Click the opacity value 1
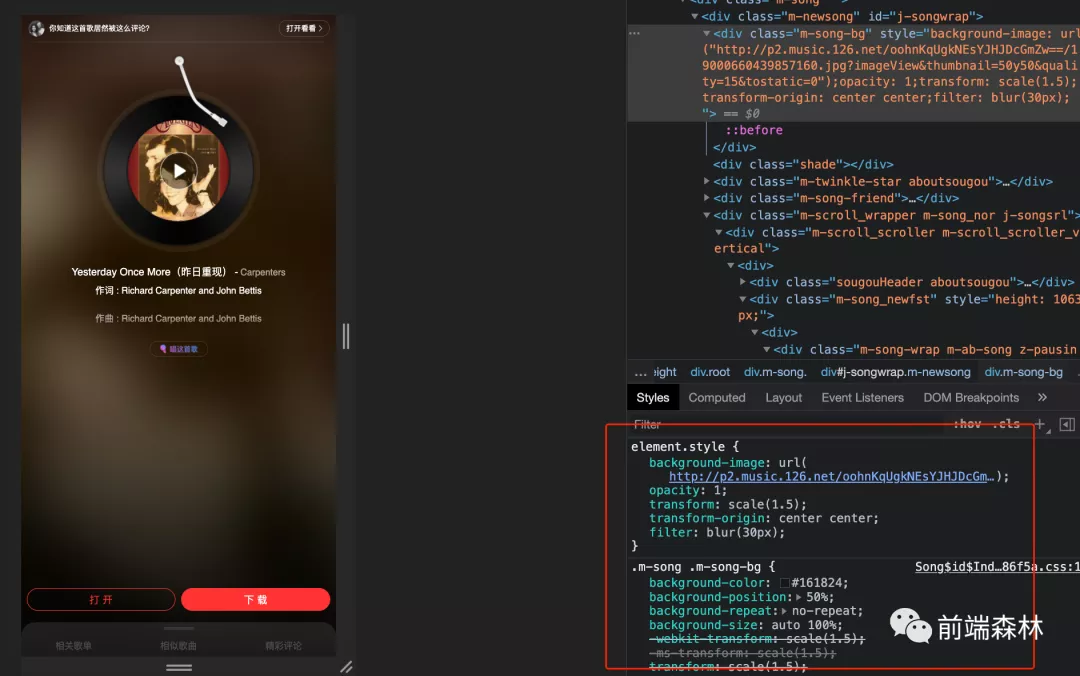Image resolution: width=1080 pixels, height=676 pixels. (716, 491)
